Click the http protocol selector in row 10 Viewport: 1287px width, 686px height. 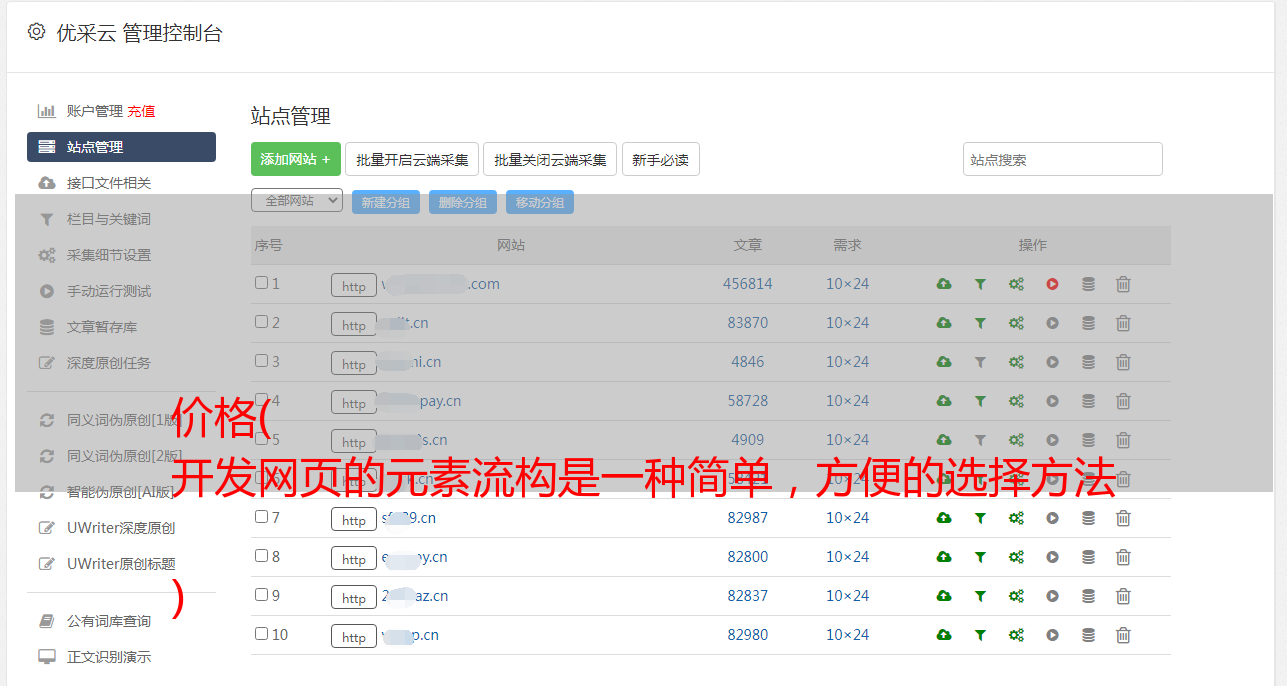point(354,636)
